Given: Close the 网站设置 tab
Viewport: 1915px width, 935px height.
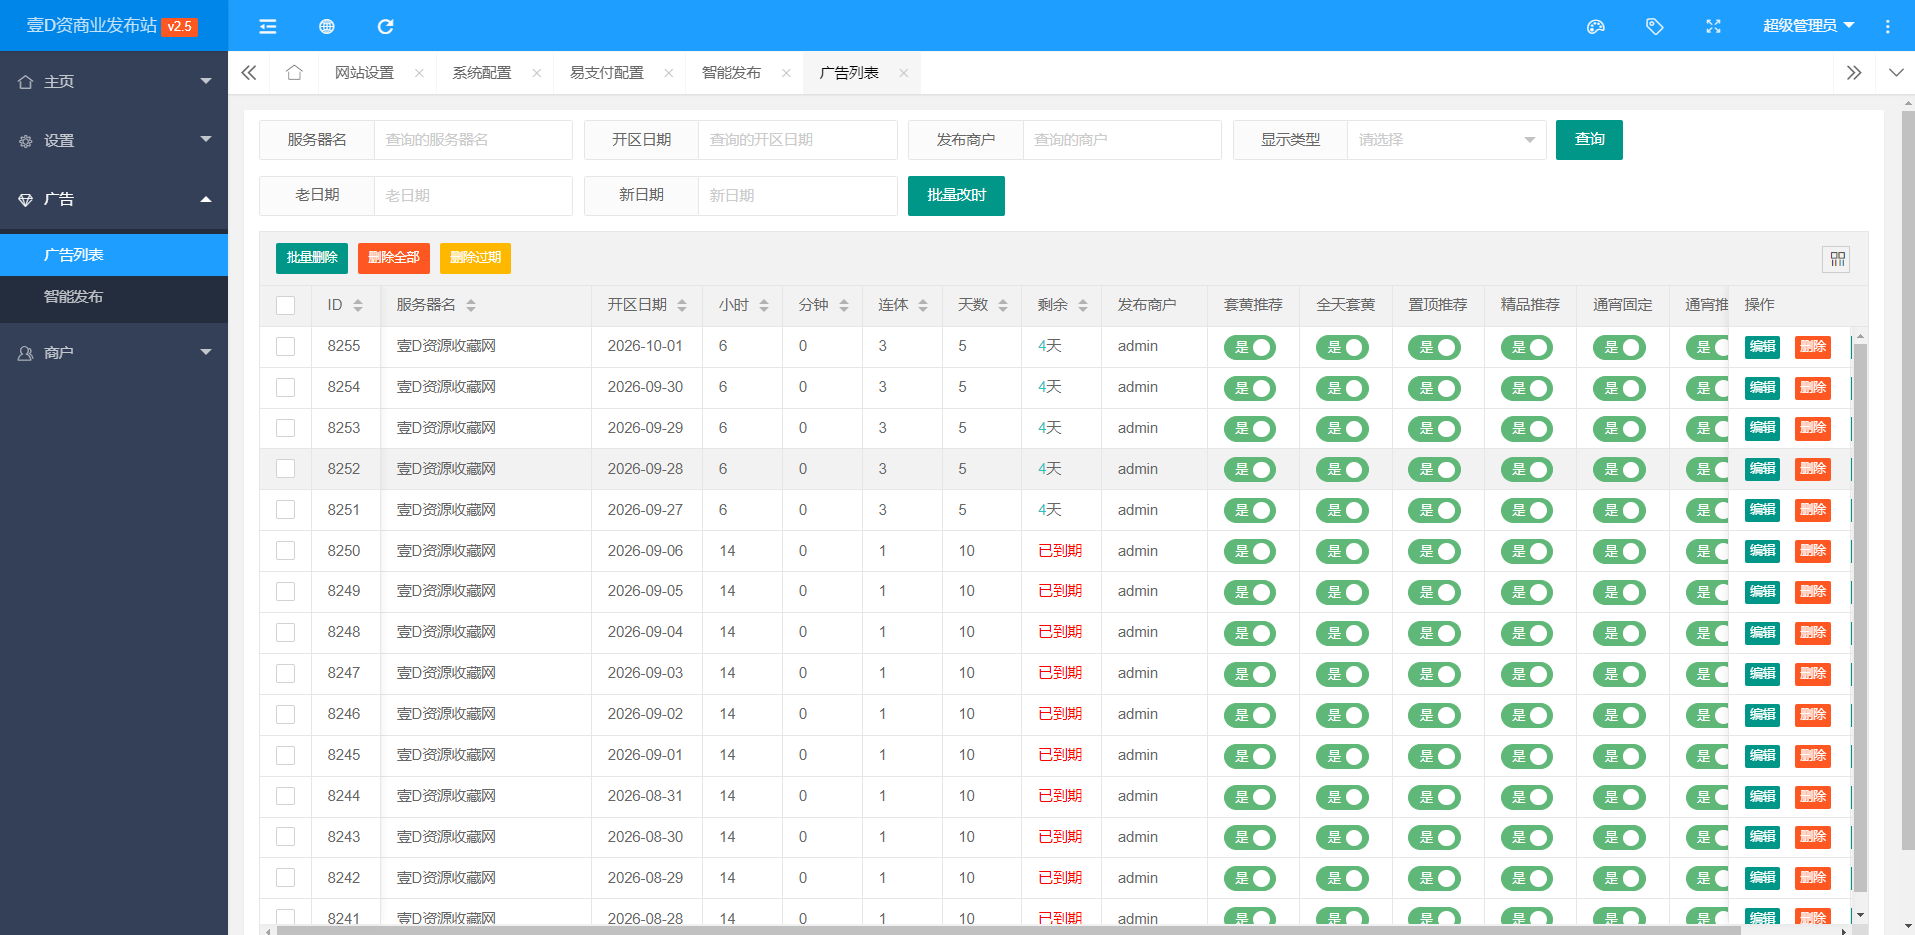Looking at the screenshot, I should coord(419,73).
